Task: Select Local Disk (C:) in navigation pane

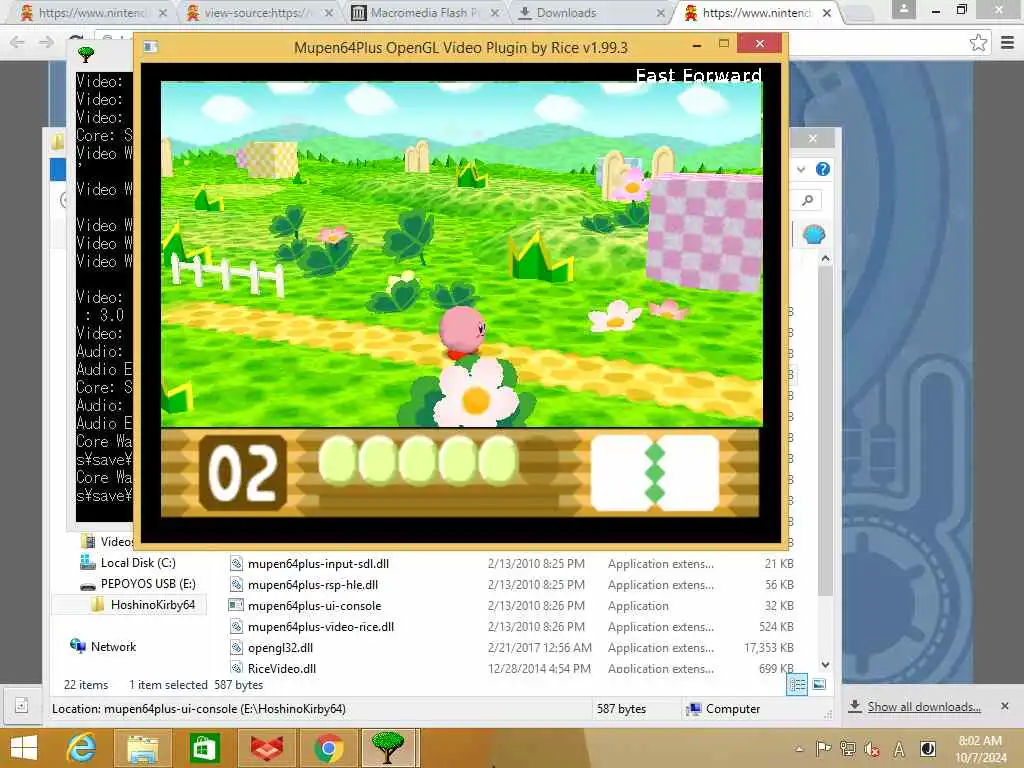Action: [x=138, y=563]
